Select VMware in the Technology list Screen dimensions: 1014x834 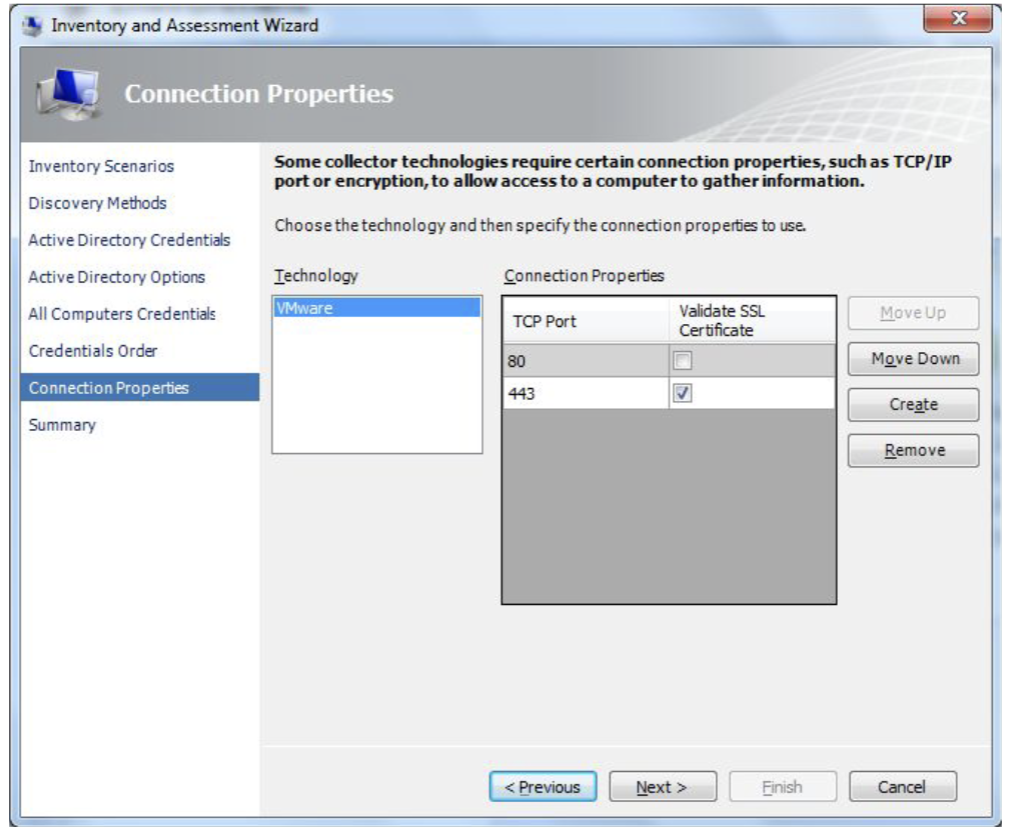click(378, 308)
